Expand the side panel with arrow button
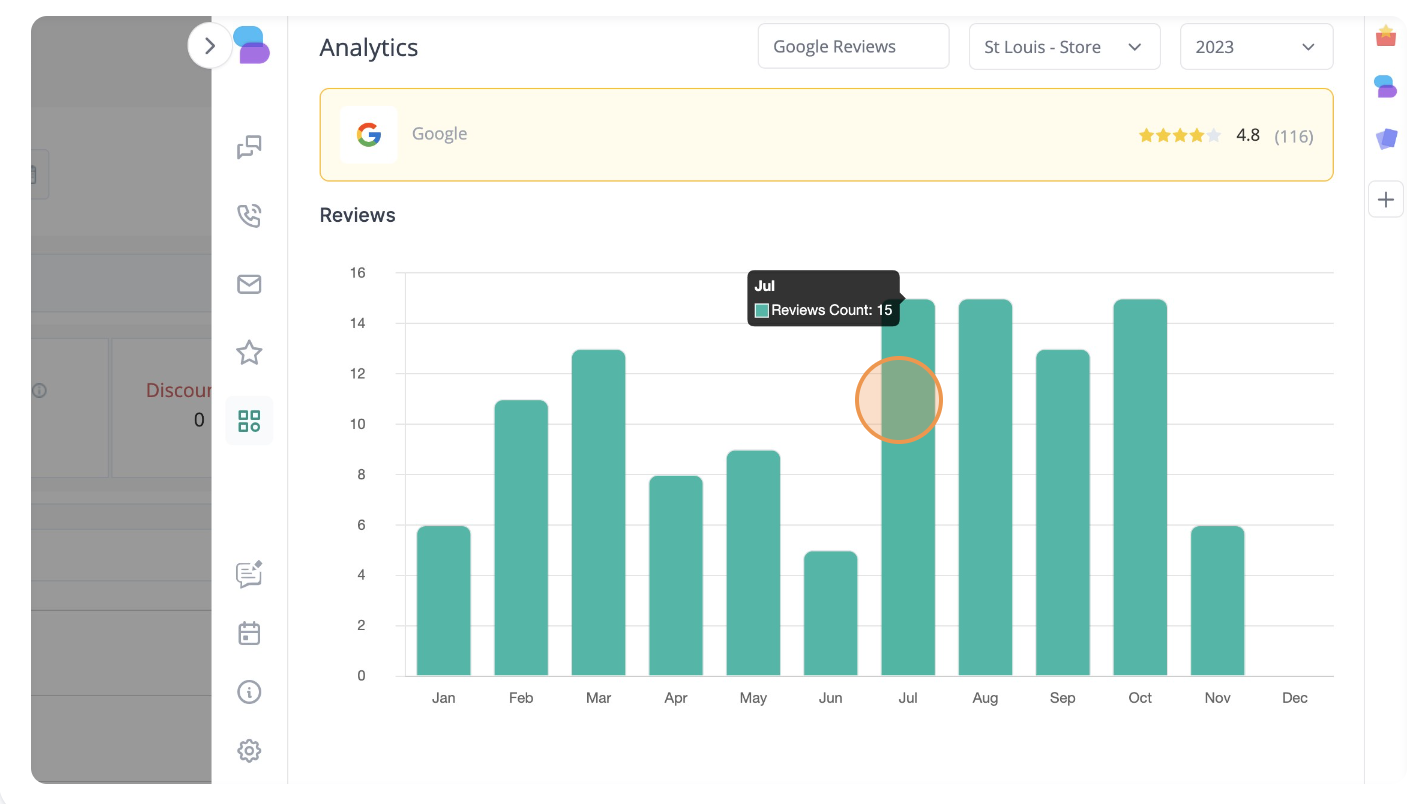The image size is (1428, 804). click(x=210, y=46)
